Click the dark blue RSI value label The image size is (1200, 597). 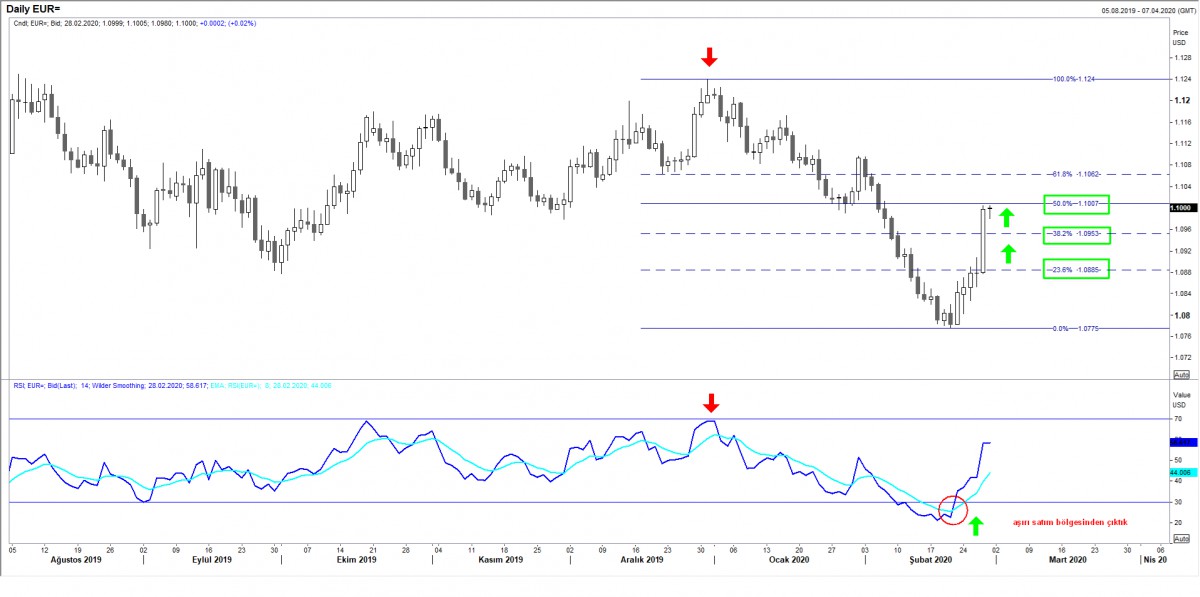pos(1180,441)
